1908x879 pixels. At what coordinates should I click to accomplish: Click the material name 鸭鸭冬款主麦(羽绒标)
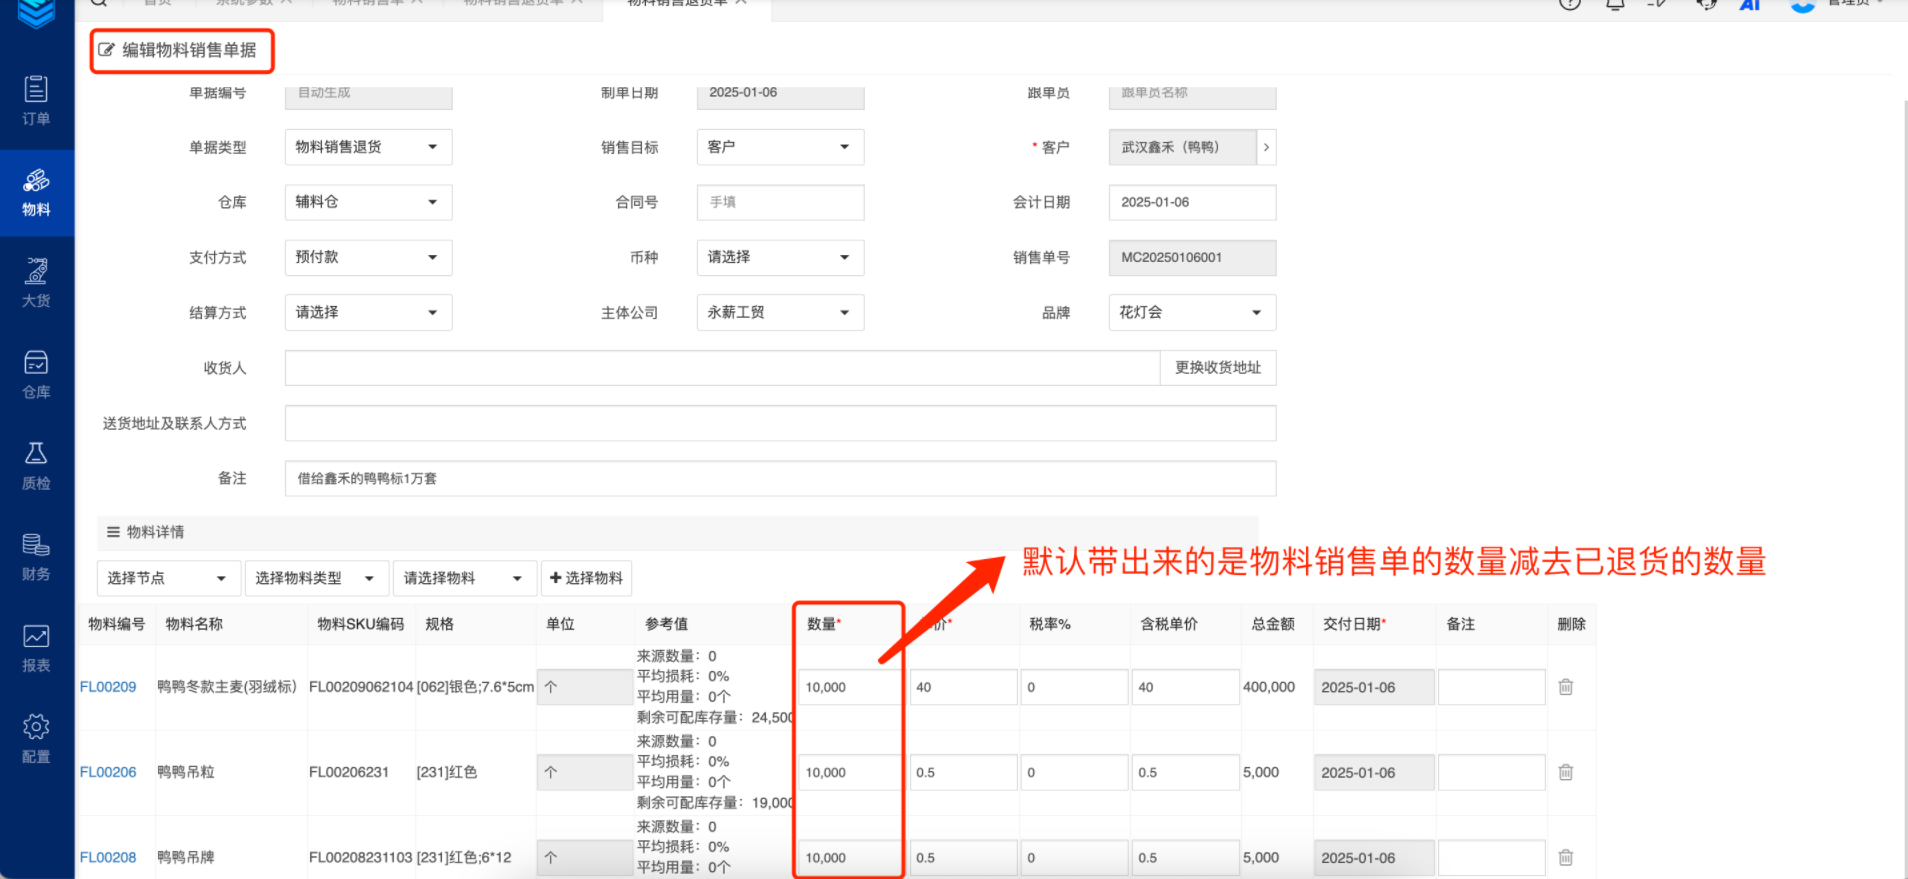click(227, 687)
